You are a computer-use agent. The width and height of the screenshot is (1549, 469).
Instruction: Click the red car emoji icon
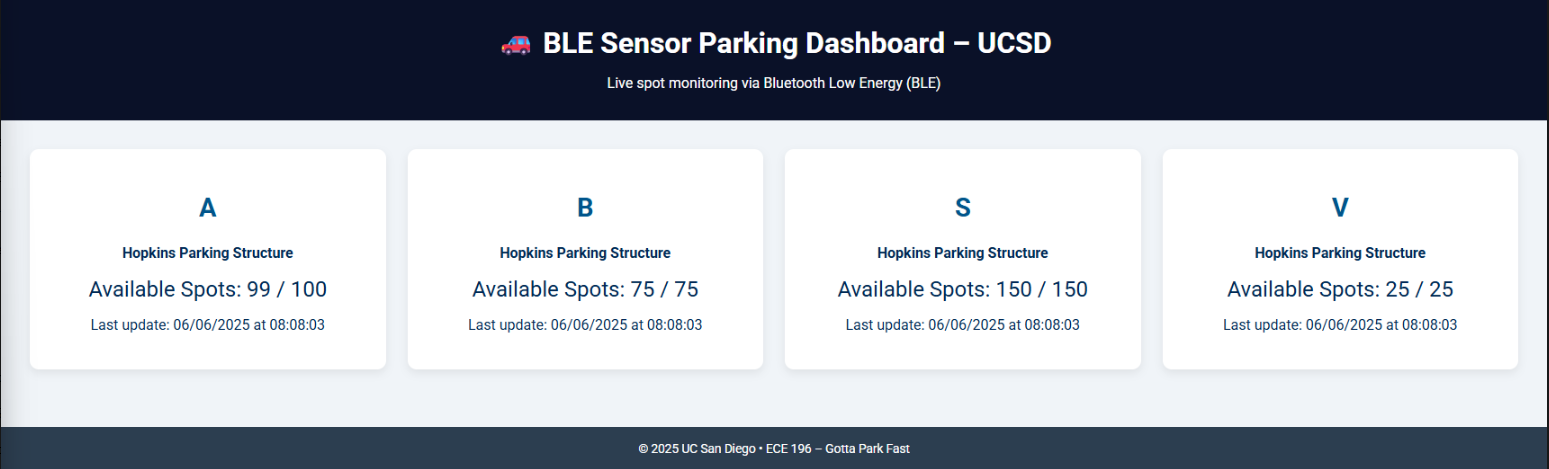[515, 44]
